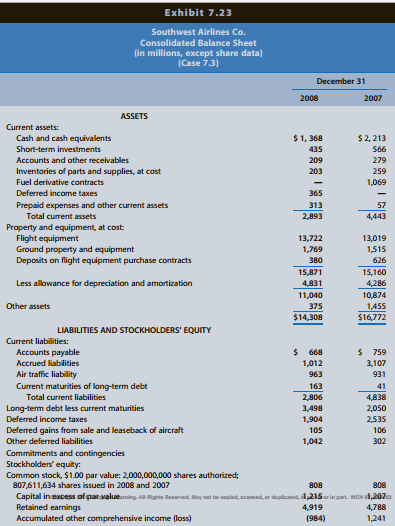The height and width of the screenshot is (526, 395).
Task: Select net property value '10,874'
Action: tap(374, 296)
